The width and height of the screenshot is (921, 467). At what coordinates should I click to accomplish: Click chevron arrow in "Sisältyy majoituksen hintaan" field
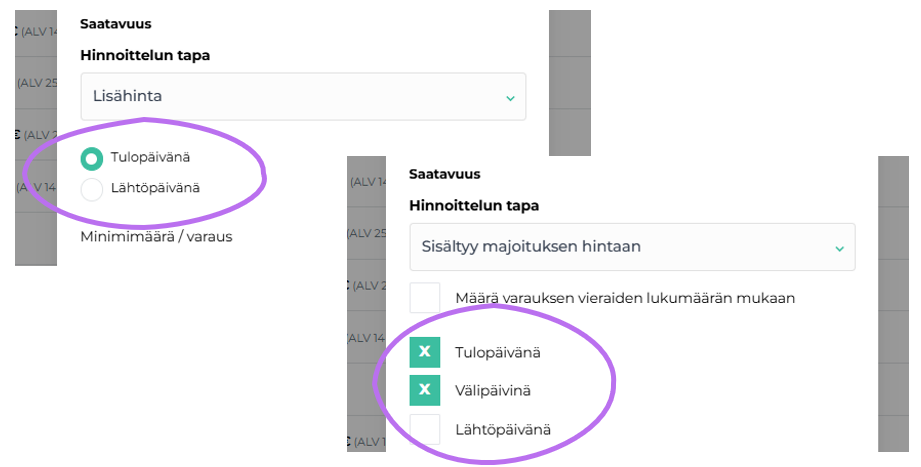pyautogui.click(x=840, y=247)
